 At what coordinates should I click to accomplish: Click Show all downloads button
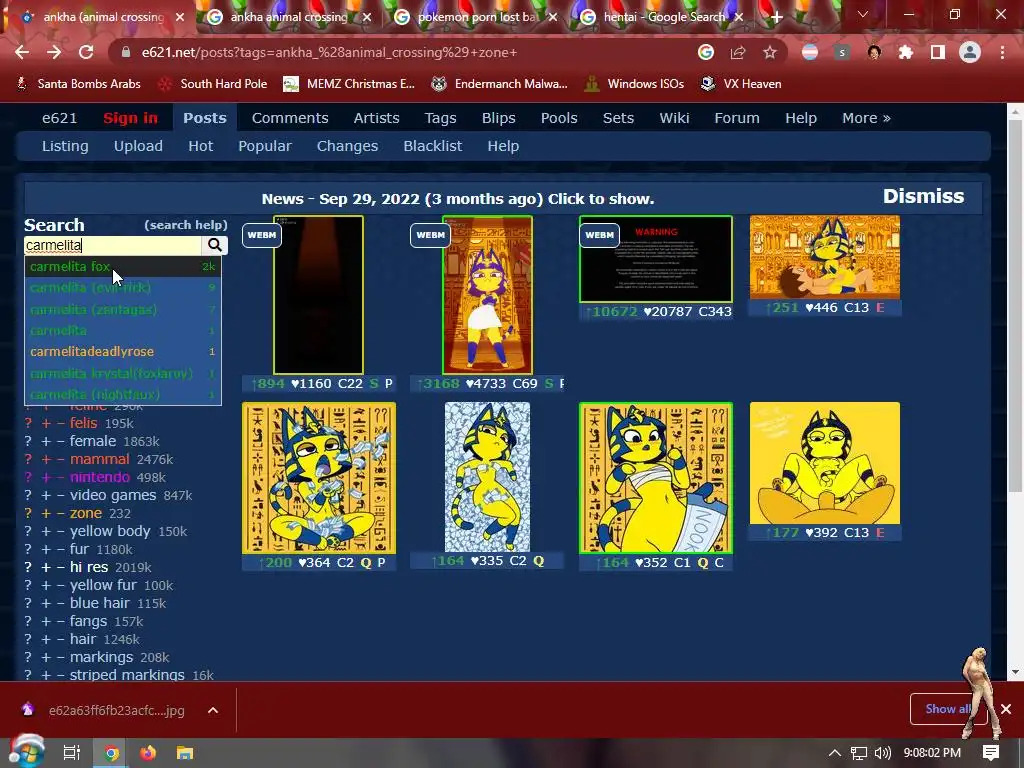(948, 709)
